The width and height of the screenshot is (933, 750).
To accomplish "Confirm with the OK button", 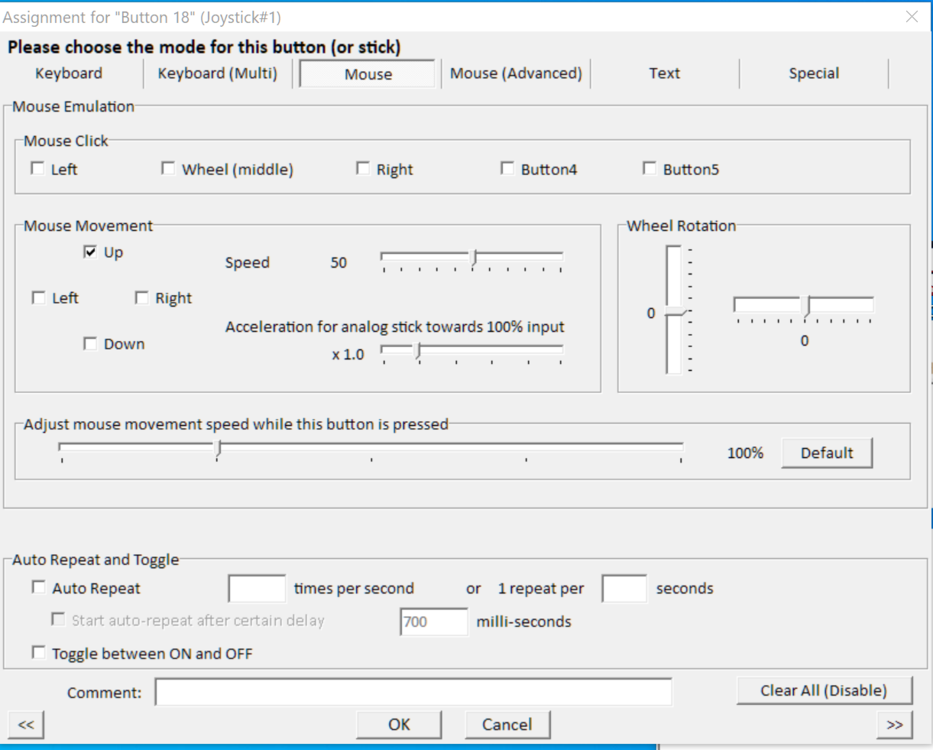I will (399, 724).
